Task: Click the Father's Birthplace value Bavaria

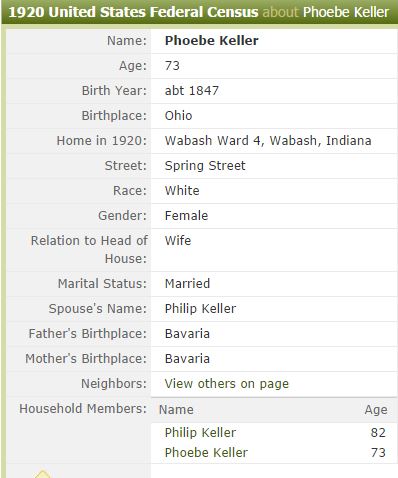Action: (187, 334)
